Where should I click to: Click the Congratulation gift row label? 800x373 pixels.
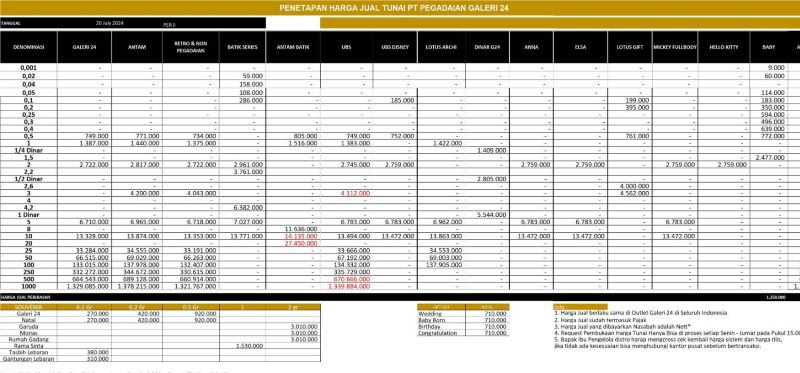click(x=438, y=333)
